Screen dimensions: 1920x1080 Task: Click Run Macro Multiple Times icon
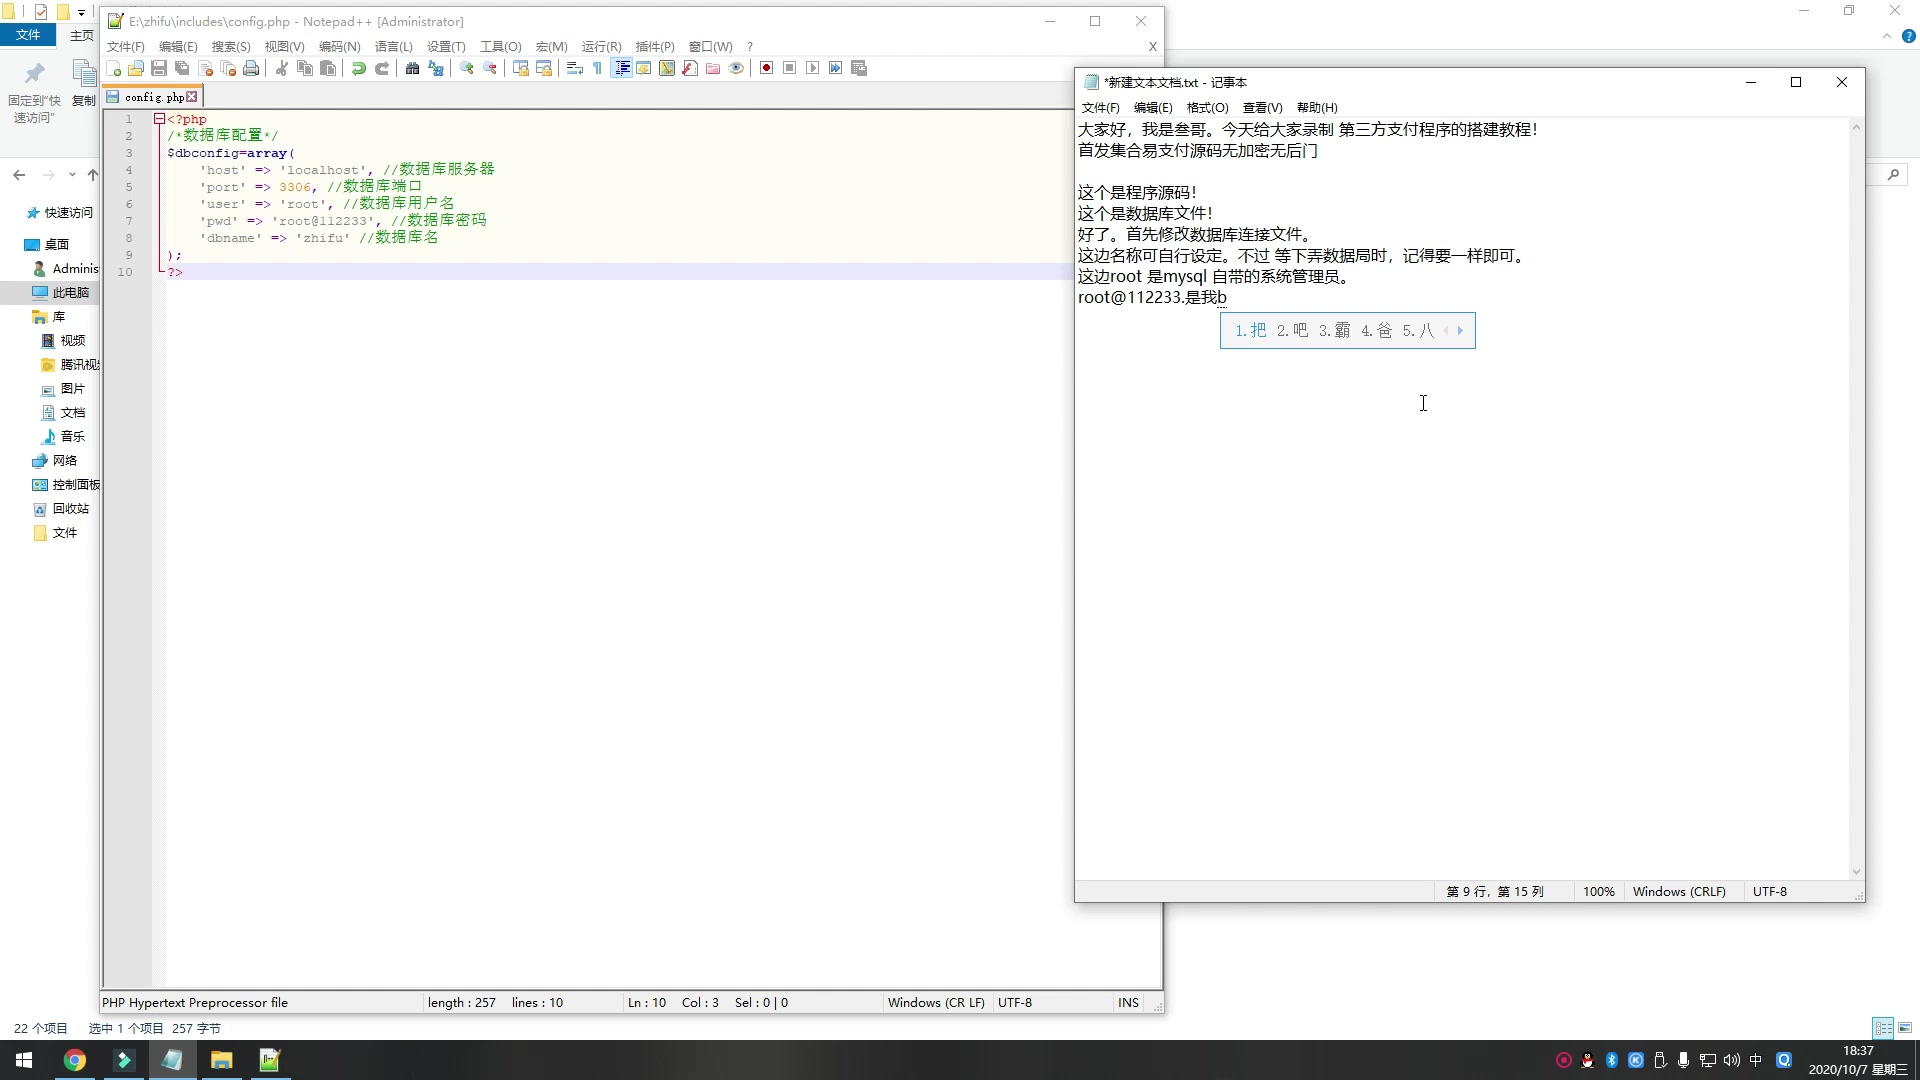836,68
